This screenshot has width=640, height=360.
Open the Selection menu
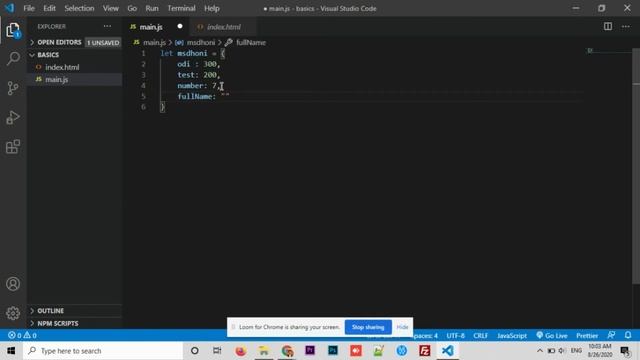click(x=79, y=8)
